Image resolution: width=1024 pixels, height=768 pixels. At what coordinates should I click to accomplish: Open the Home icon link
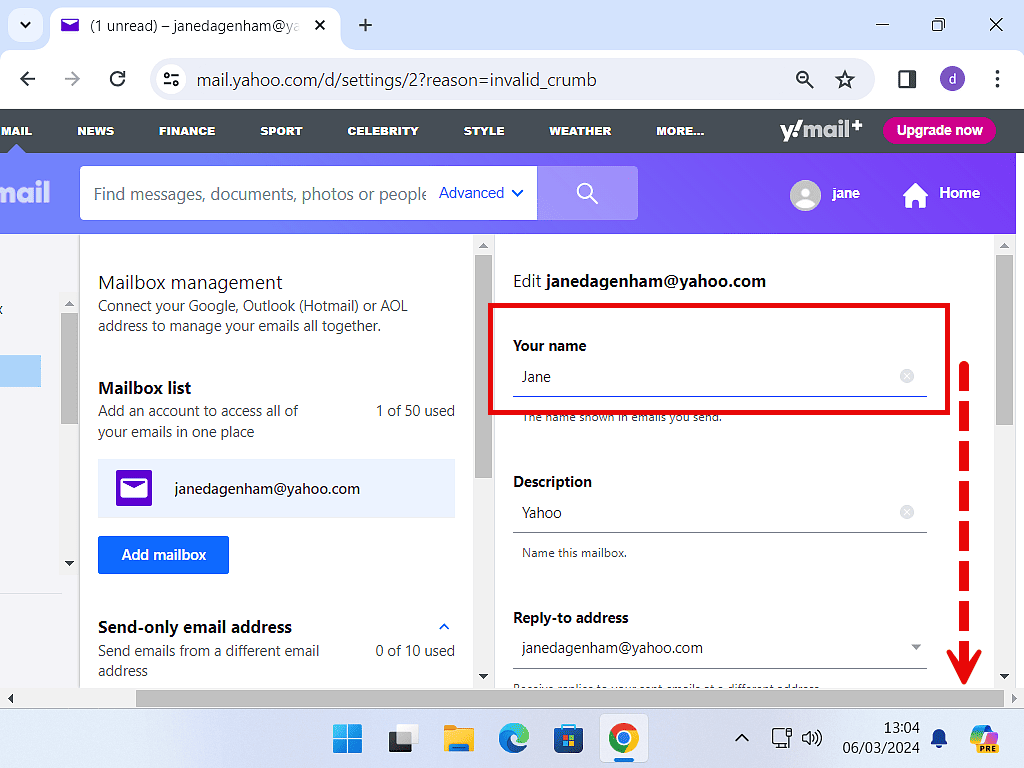[x=915, y=194]
